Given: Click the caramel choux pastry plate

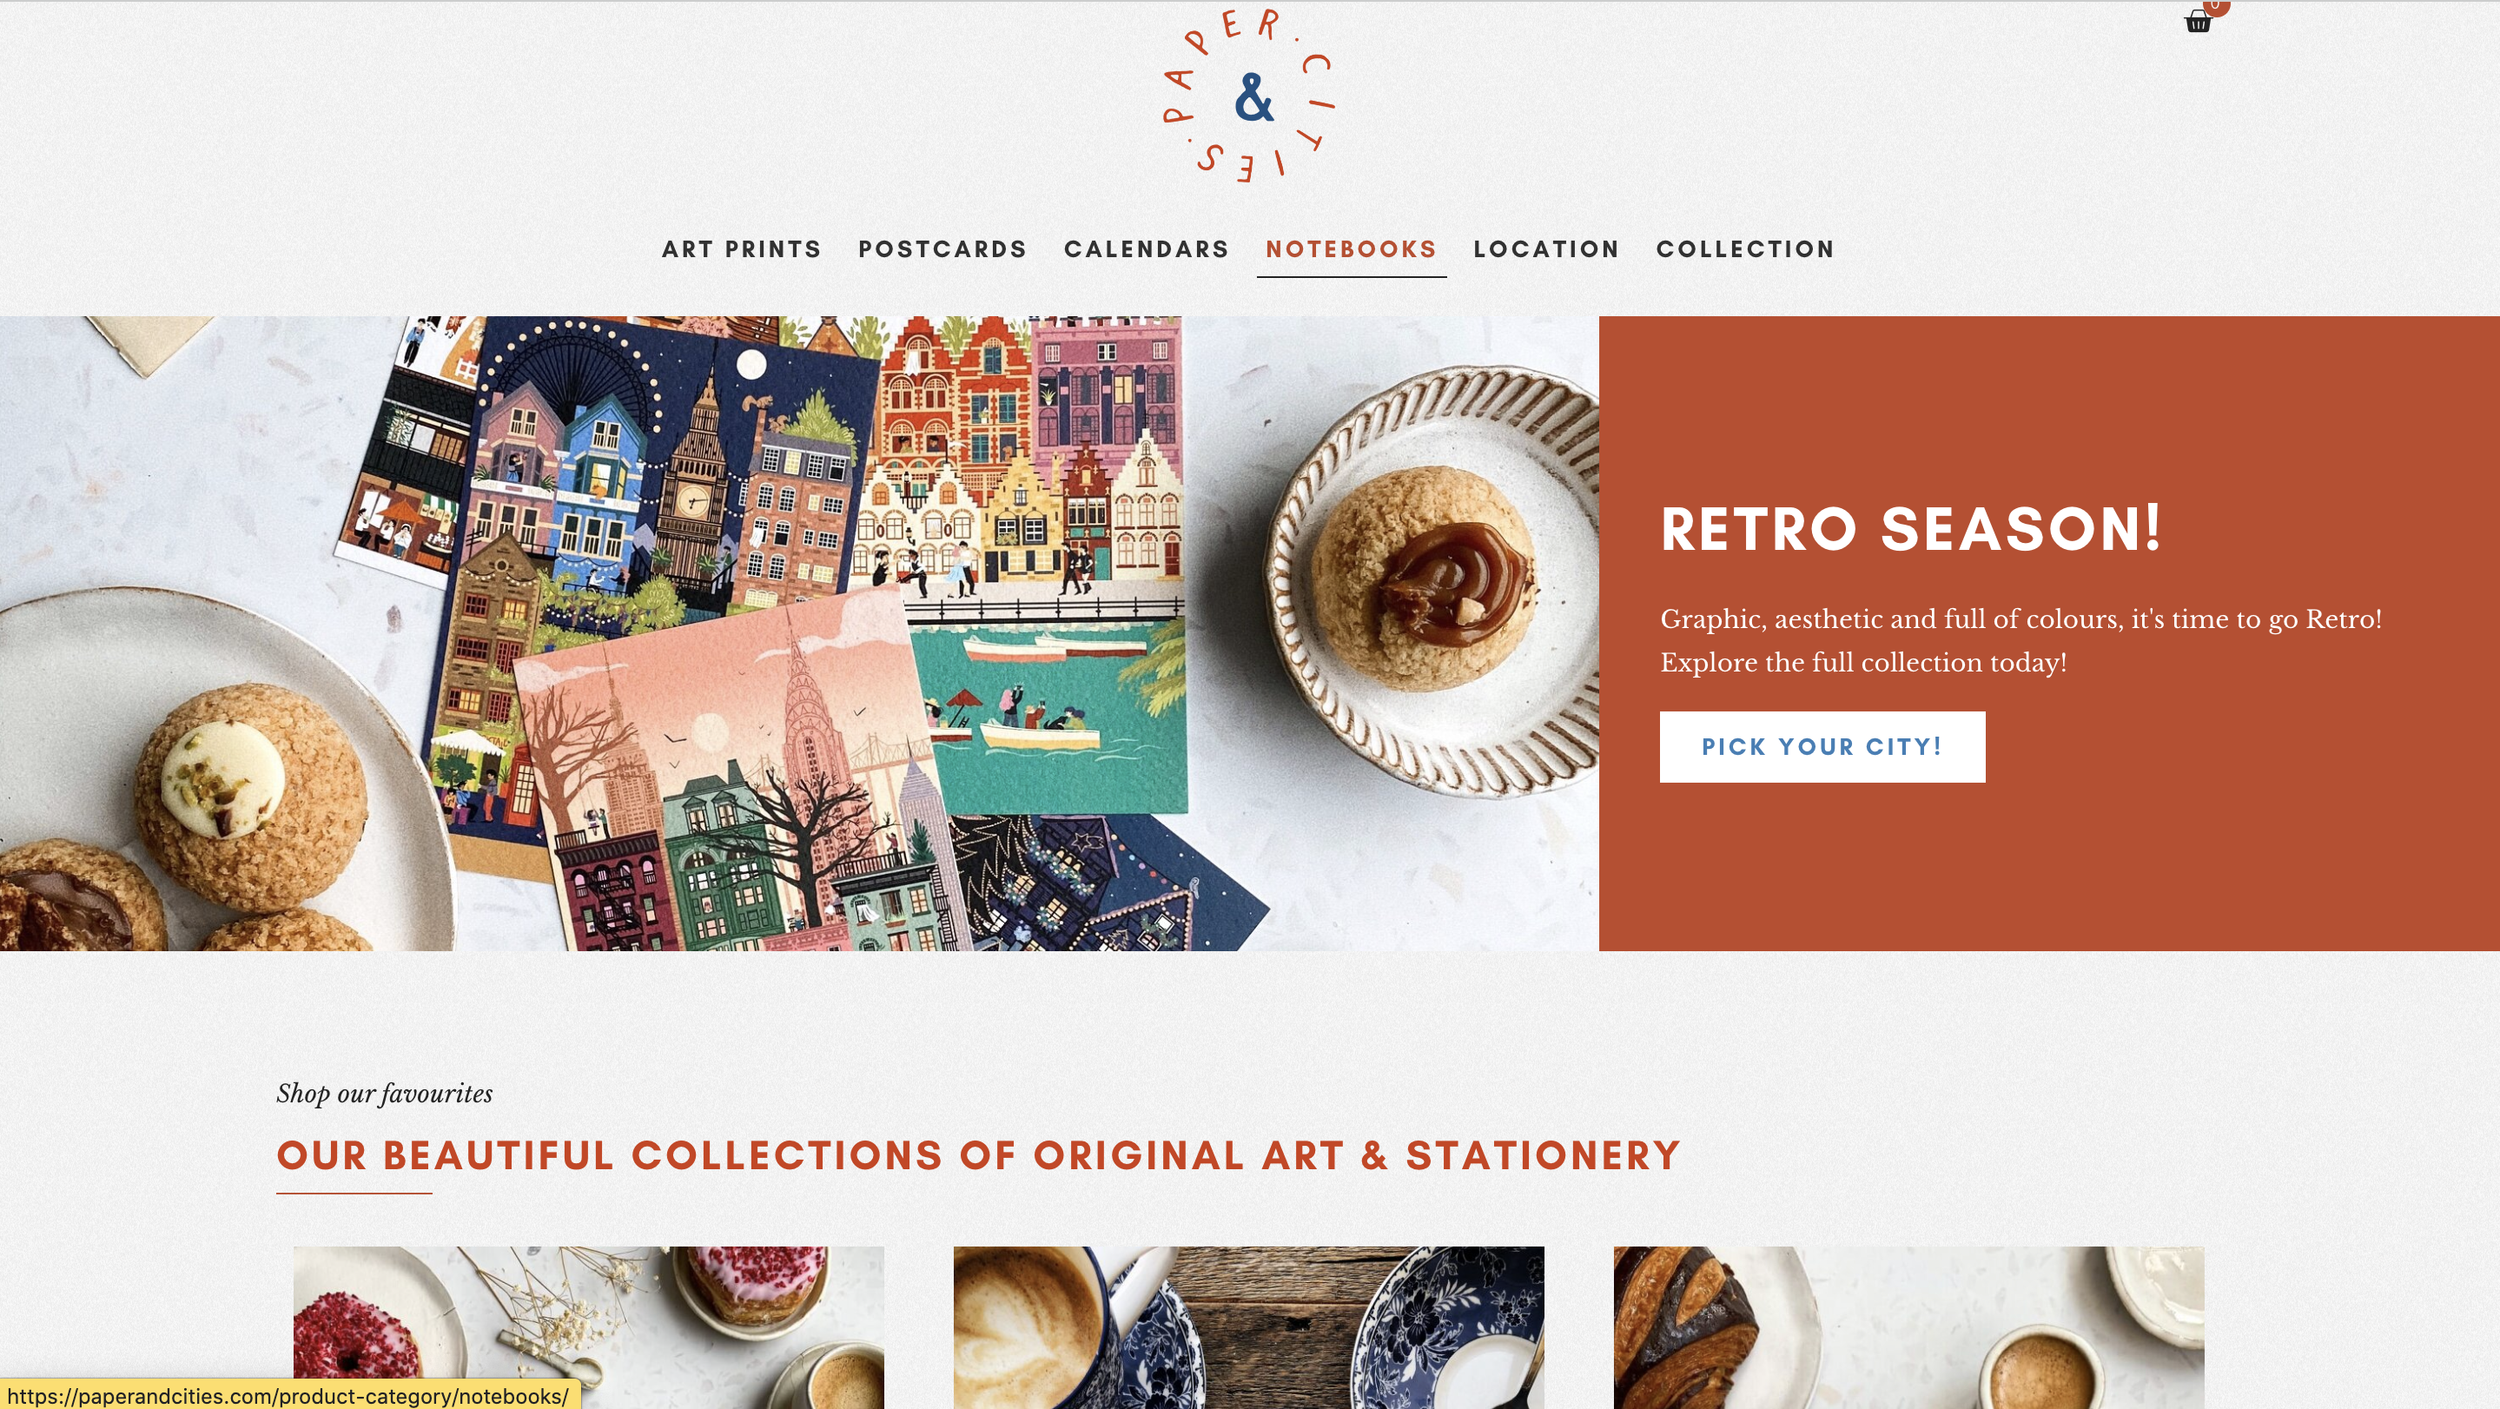Looking at the screenshot, I should pos(1430,580).
